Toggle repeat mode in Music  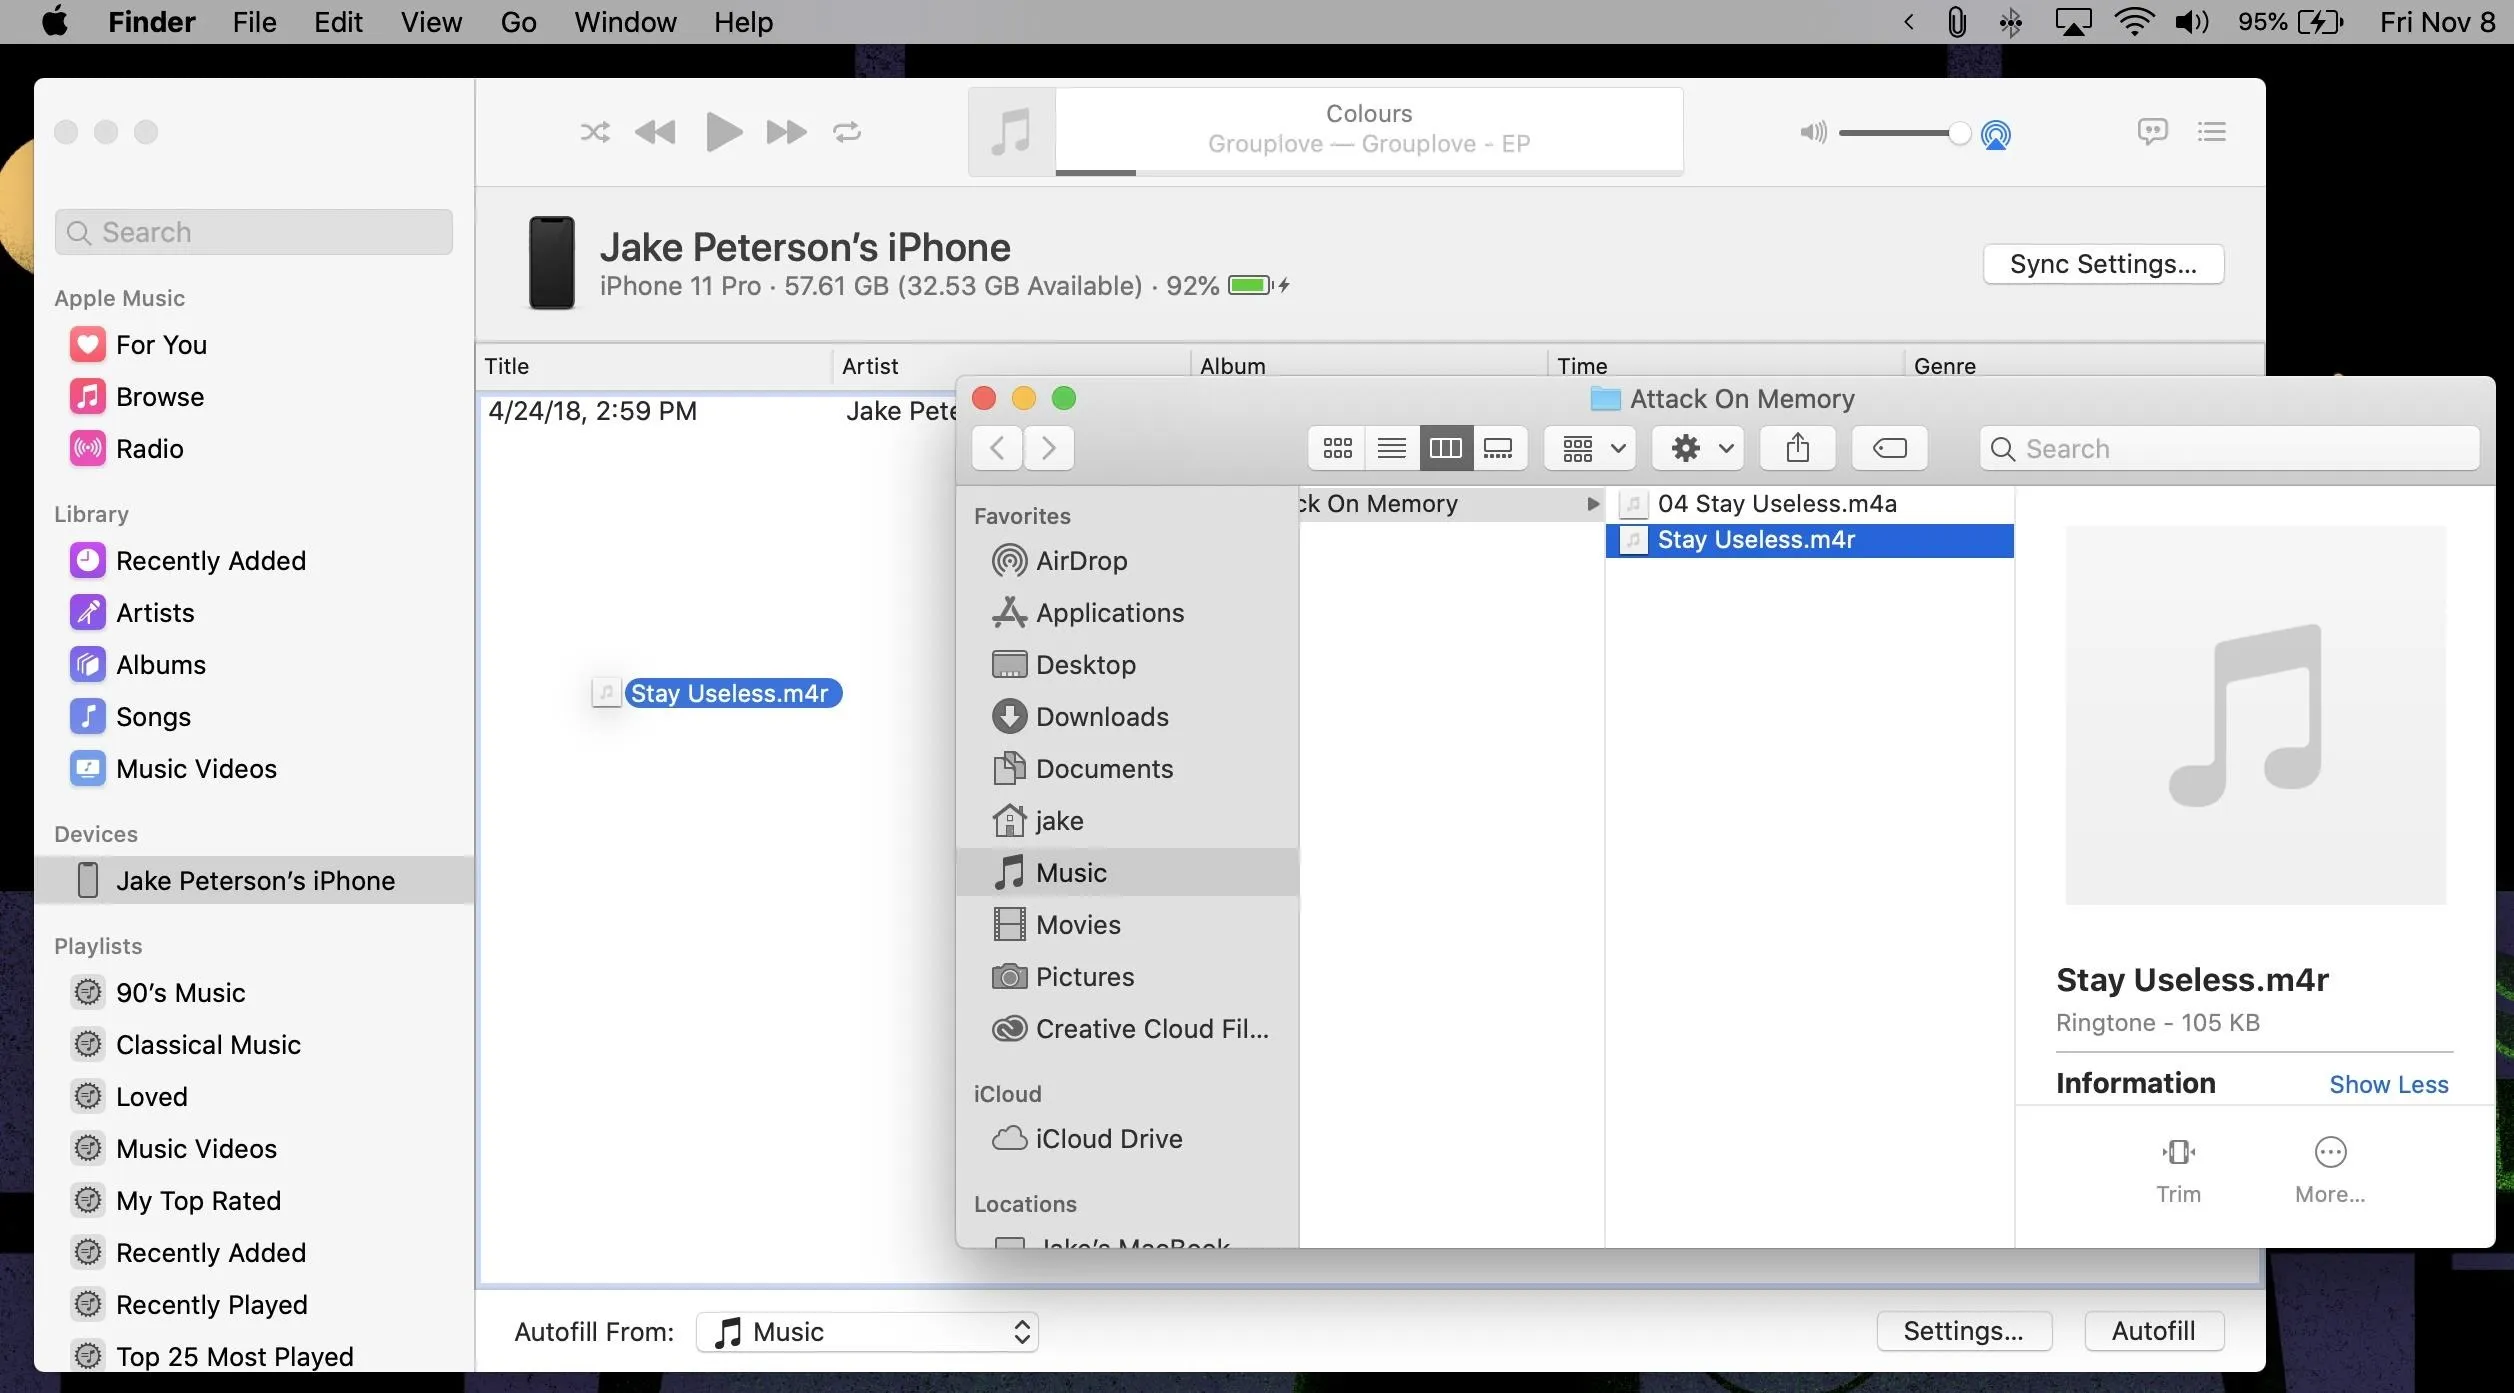(847, 132)
